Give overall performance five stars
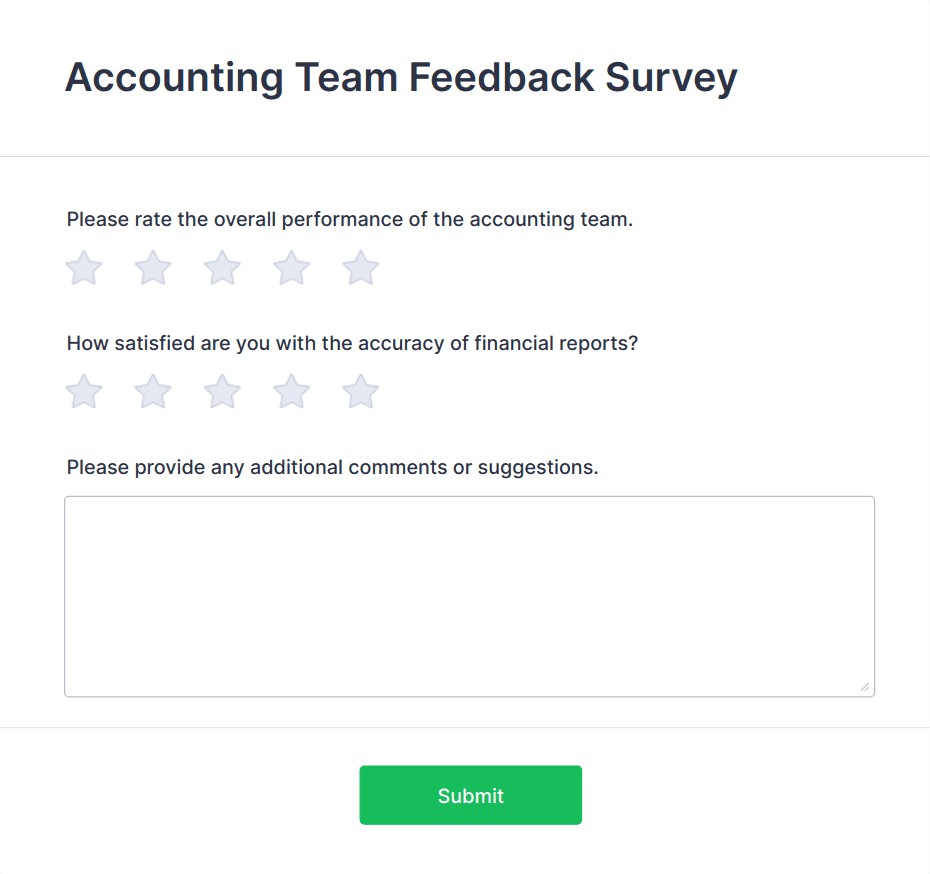The height and width of the screenshot is (874, 930). [361, 268]
